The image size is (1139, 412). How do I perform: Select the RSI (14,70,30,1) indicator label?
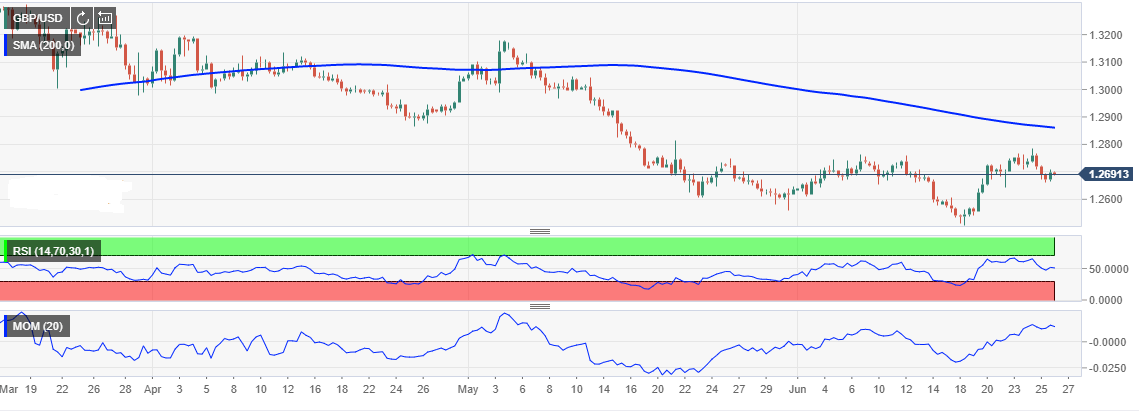pyautogui.click(x=53, y=251)
